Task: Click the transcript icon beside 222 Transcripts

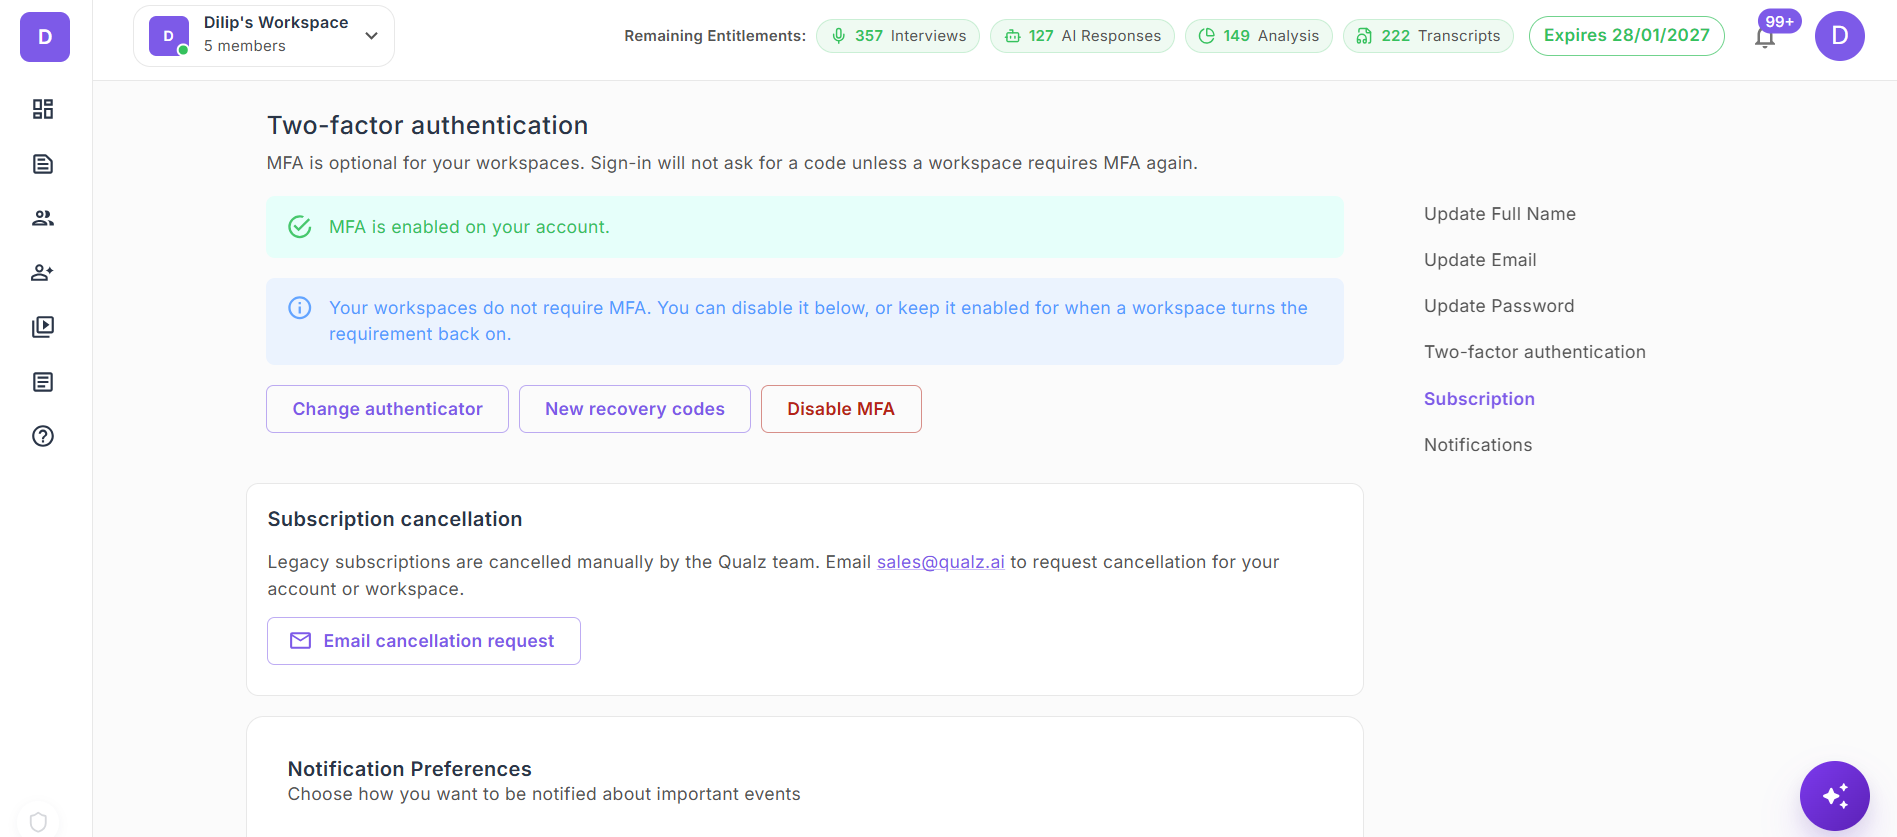Action: [x=1365, y=36]
